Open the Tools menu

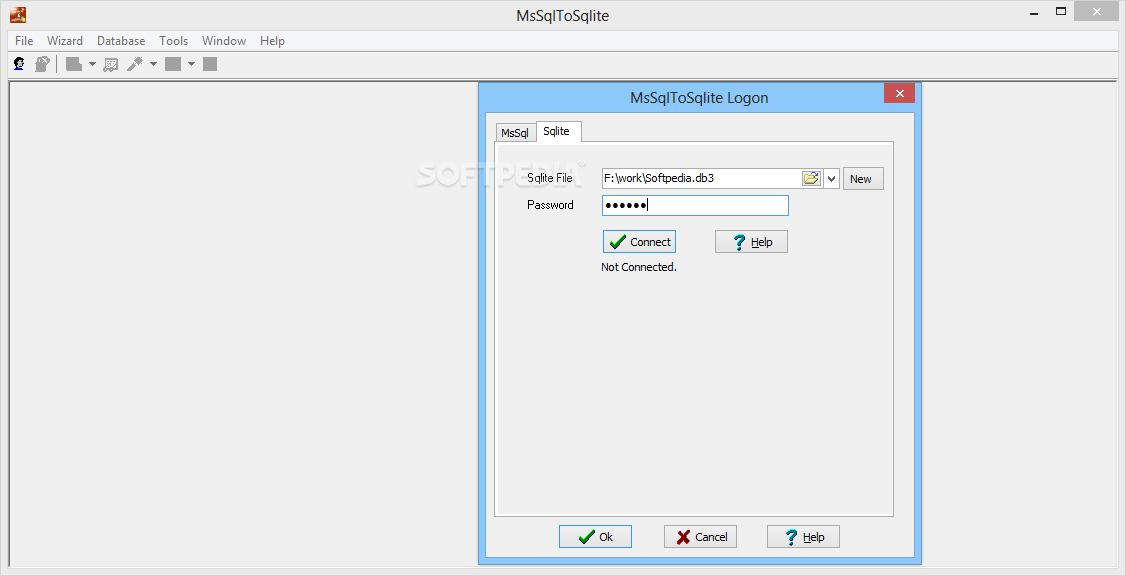[x=174, y=41]
